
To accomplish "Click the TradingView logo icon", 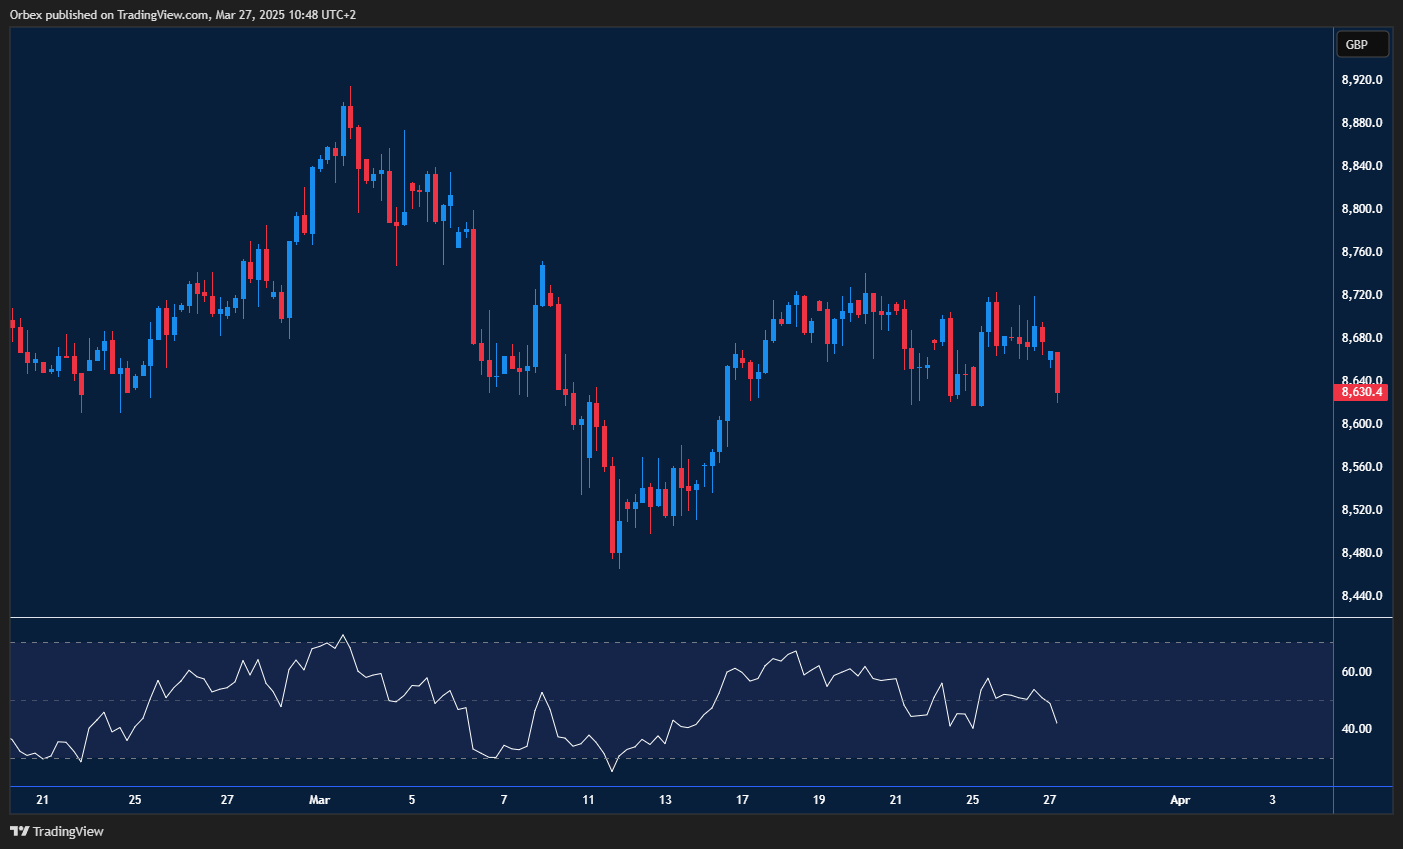I will click(19, 831).
